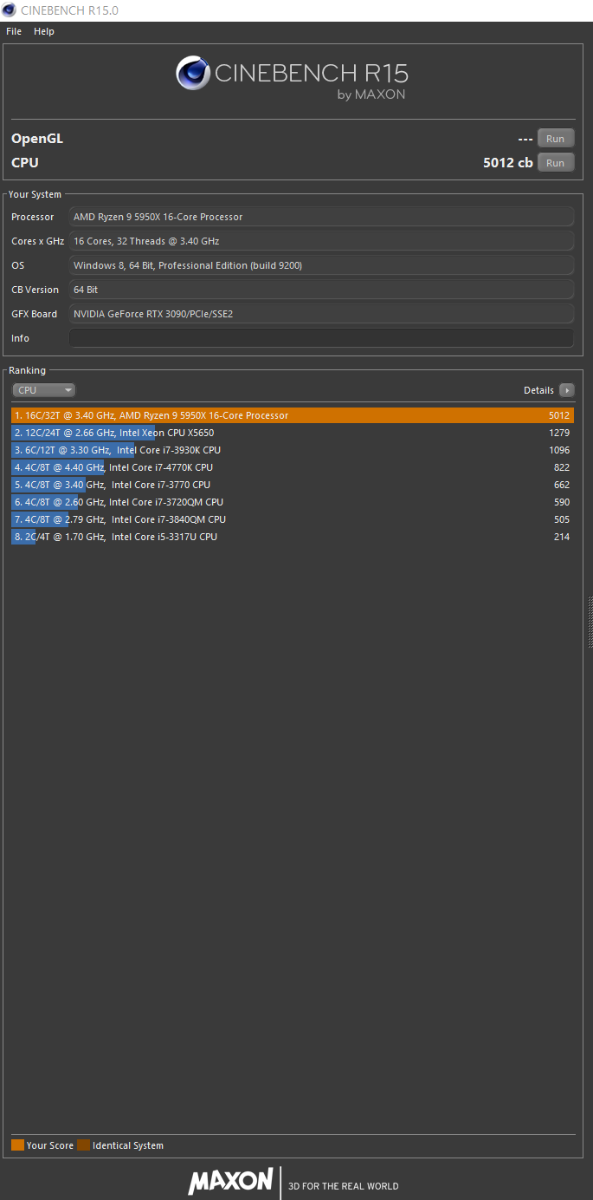Select the Core i7-4770K ranking row
593x1200 pixels.
[x=292, y=467]
